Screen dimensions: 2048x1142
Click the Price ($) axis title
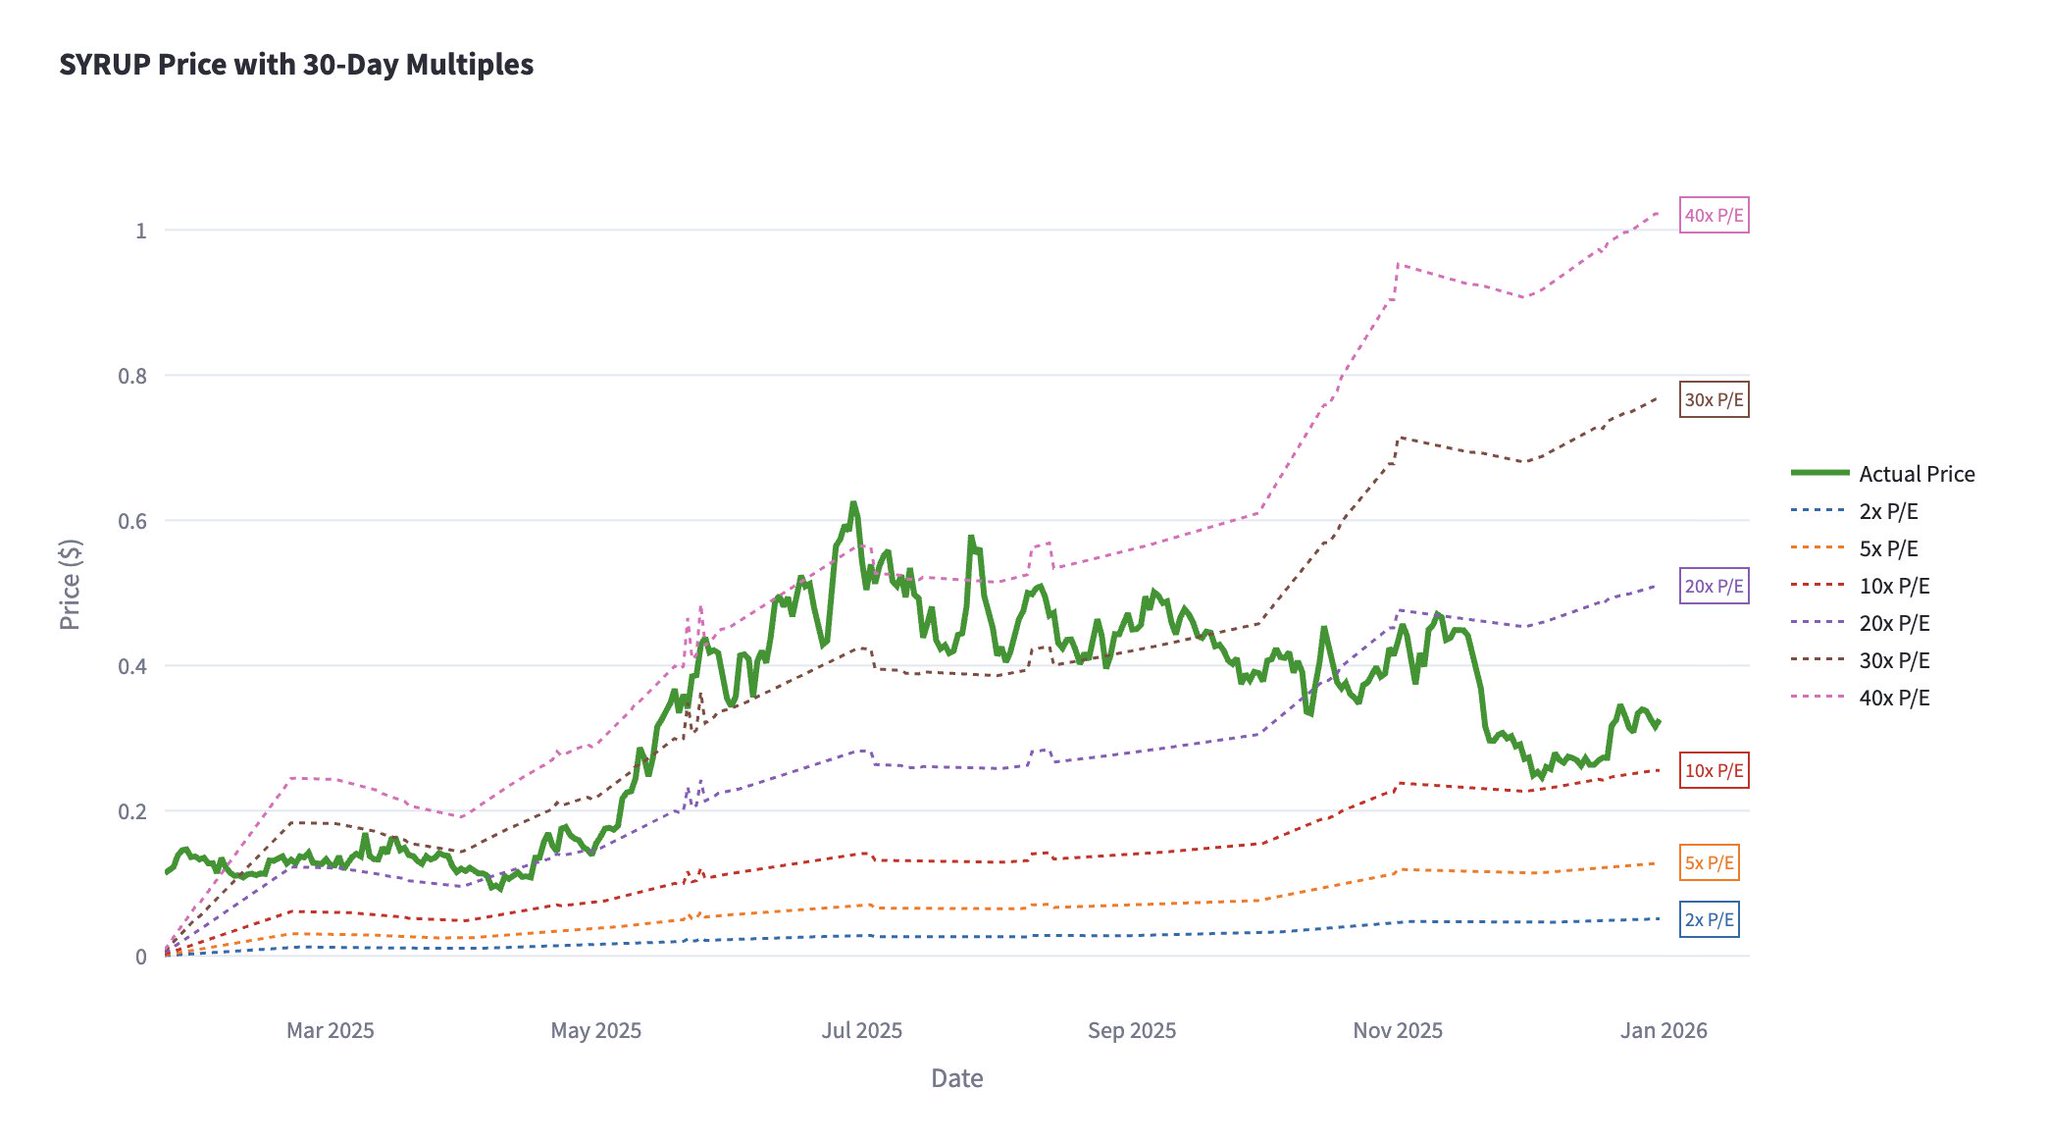click(69, 584)
